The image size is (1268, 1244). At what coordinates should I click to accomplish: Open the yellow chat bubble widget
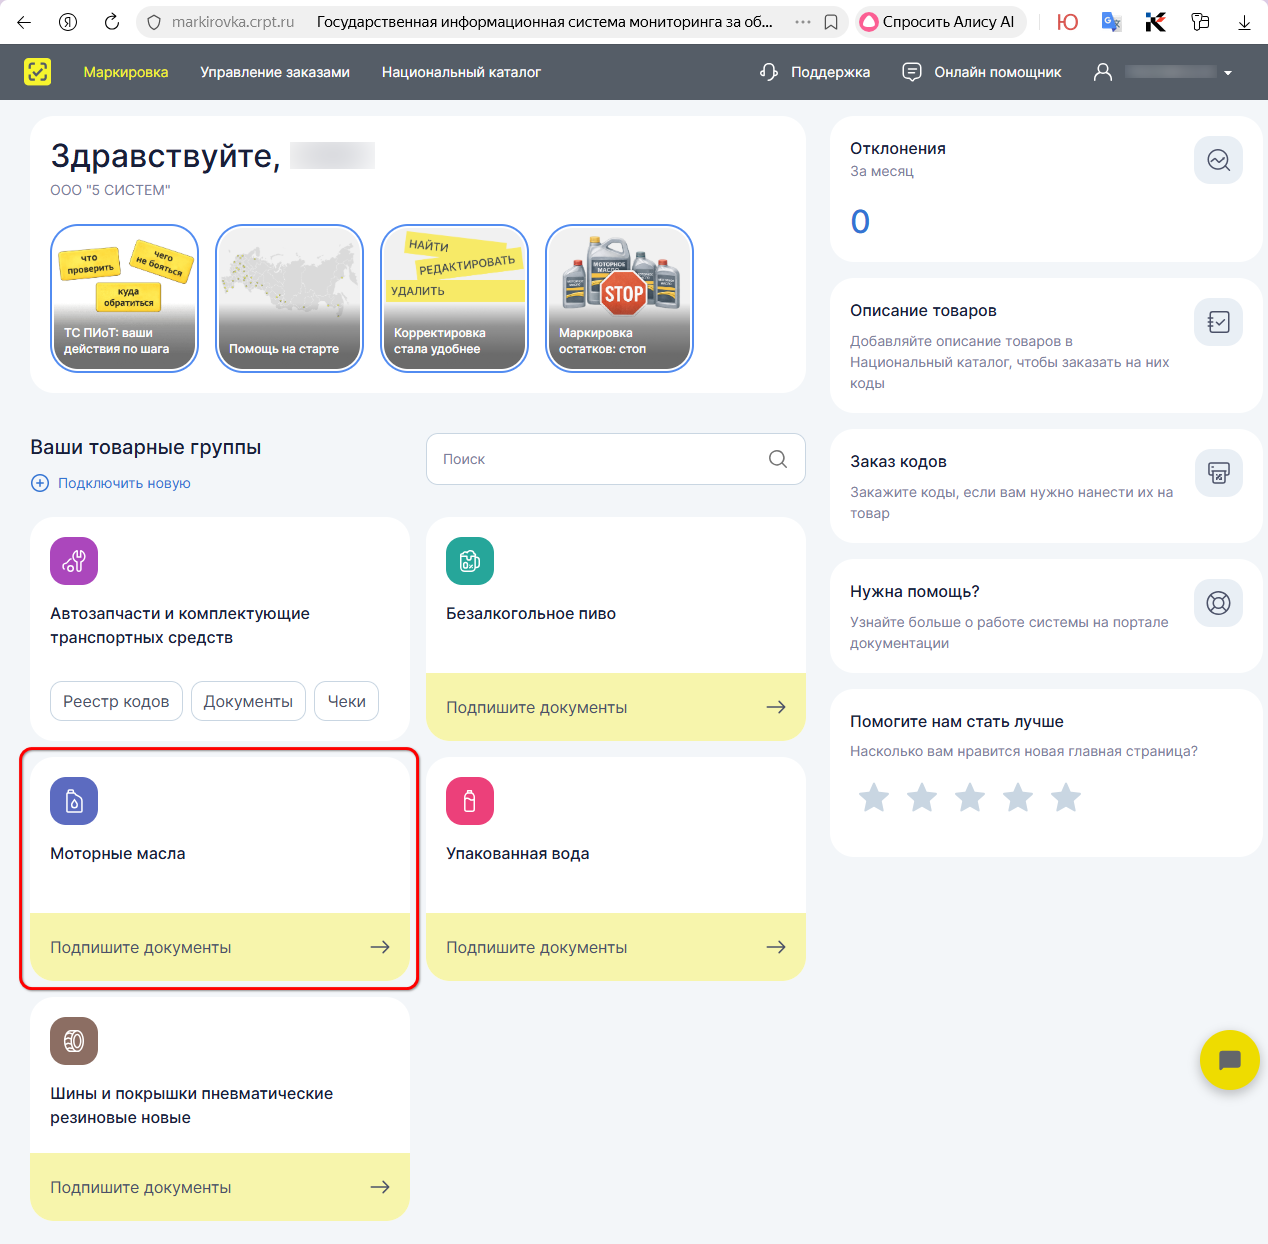point(1229,1060)
